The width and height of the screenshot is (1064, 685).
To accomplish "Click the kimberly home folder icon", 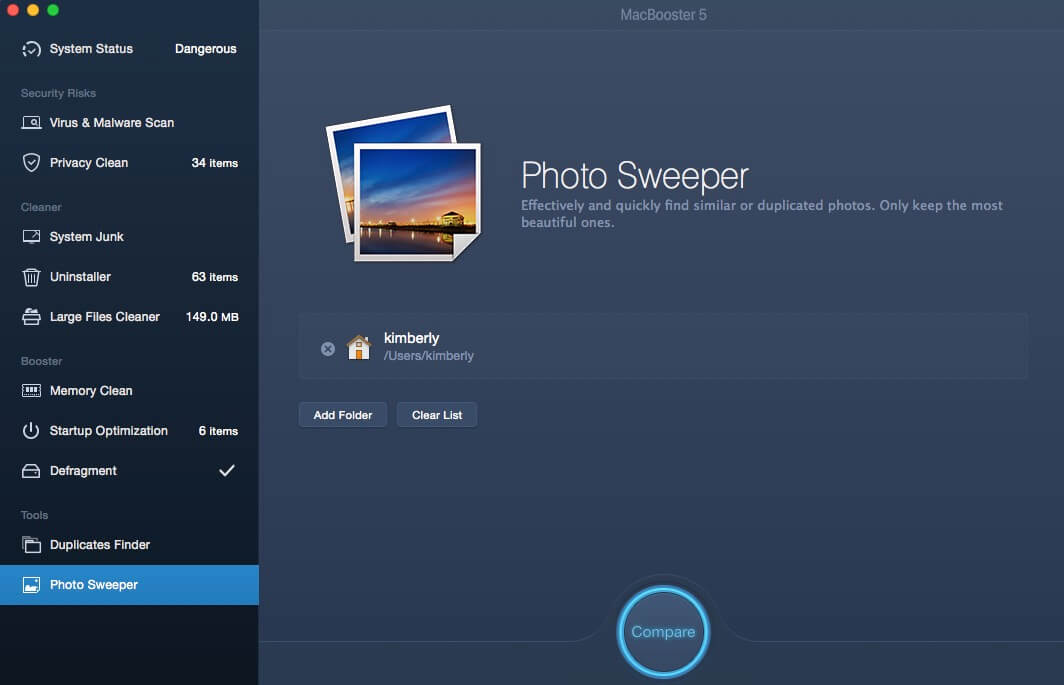I will tap(358, 347).
